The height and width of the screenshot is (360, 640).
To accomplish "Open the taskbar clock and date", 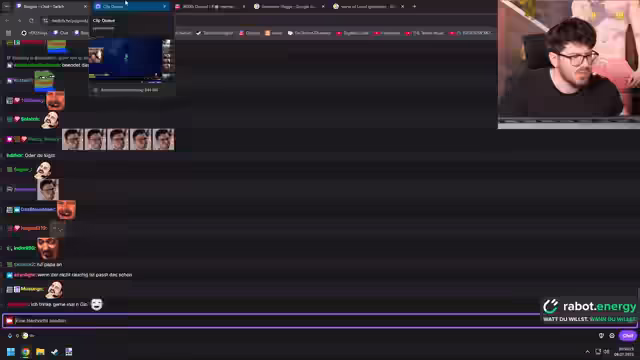I will 625,352.
